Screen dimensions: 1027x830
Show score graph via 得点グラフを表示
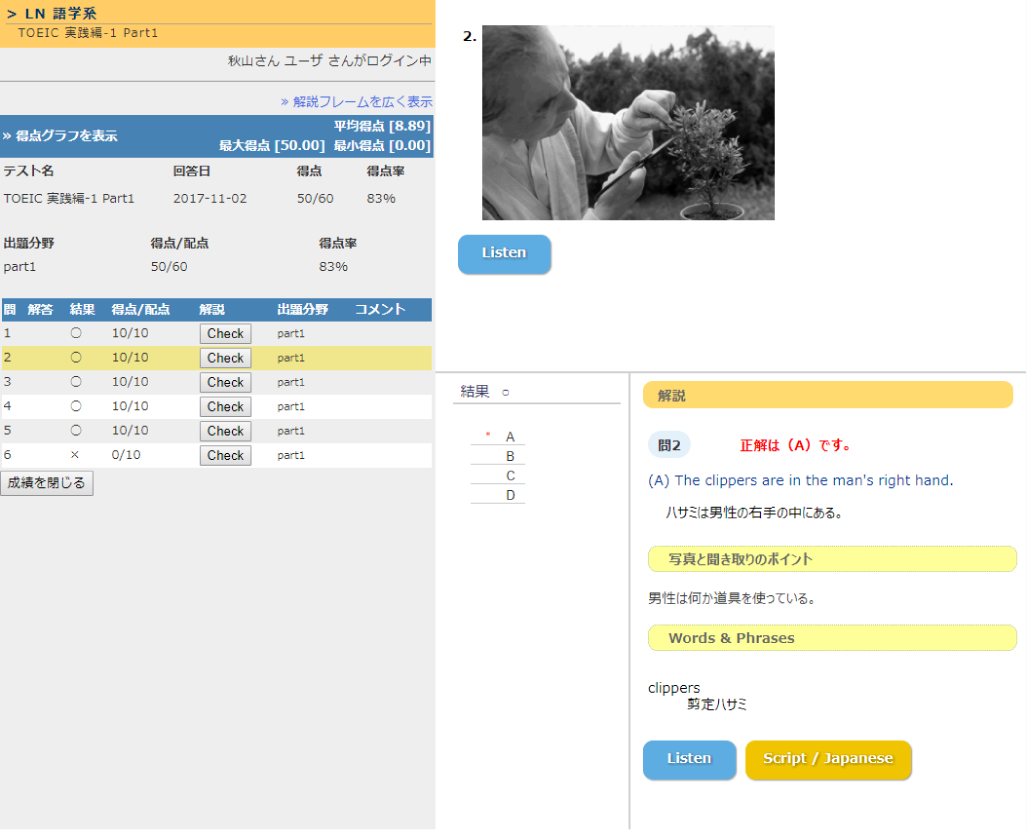[60, 136]
